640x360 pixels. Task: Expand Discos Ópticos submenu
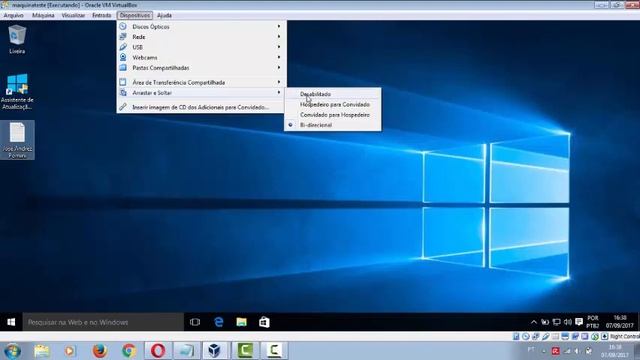[x=202, y=27]
